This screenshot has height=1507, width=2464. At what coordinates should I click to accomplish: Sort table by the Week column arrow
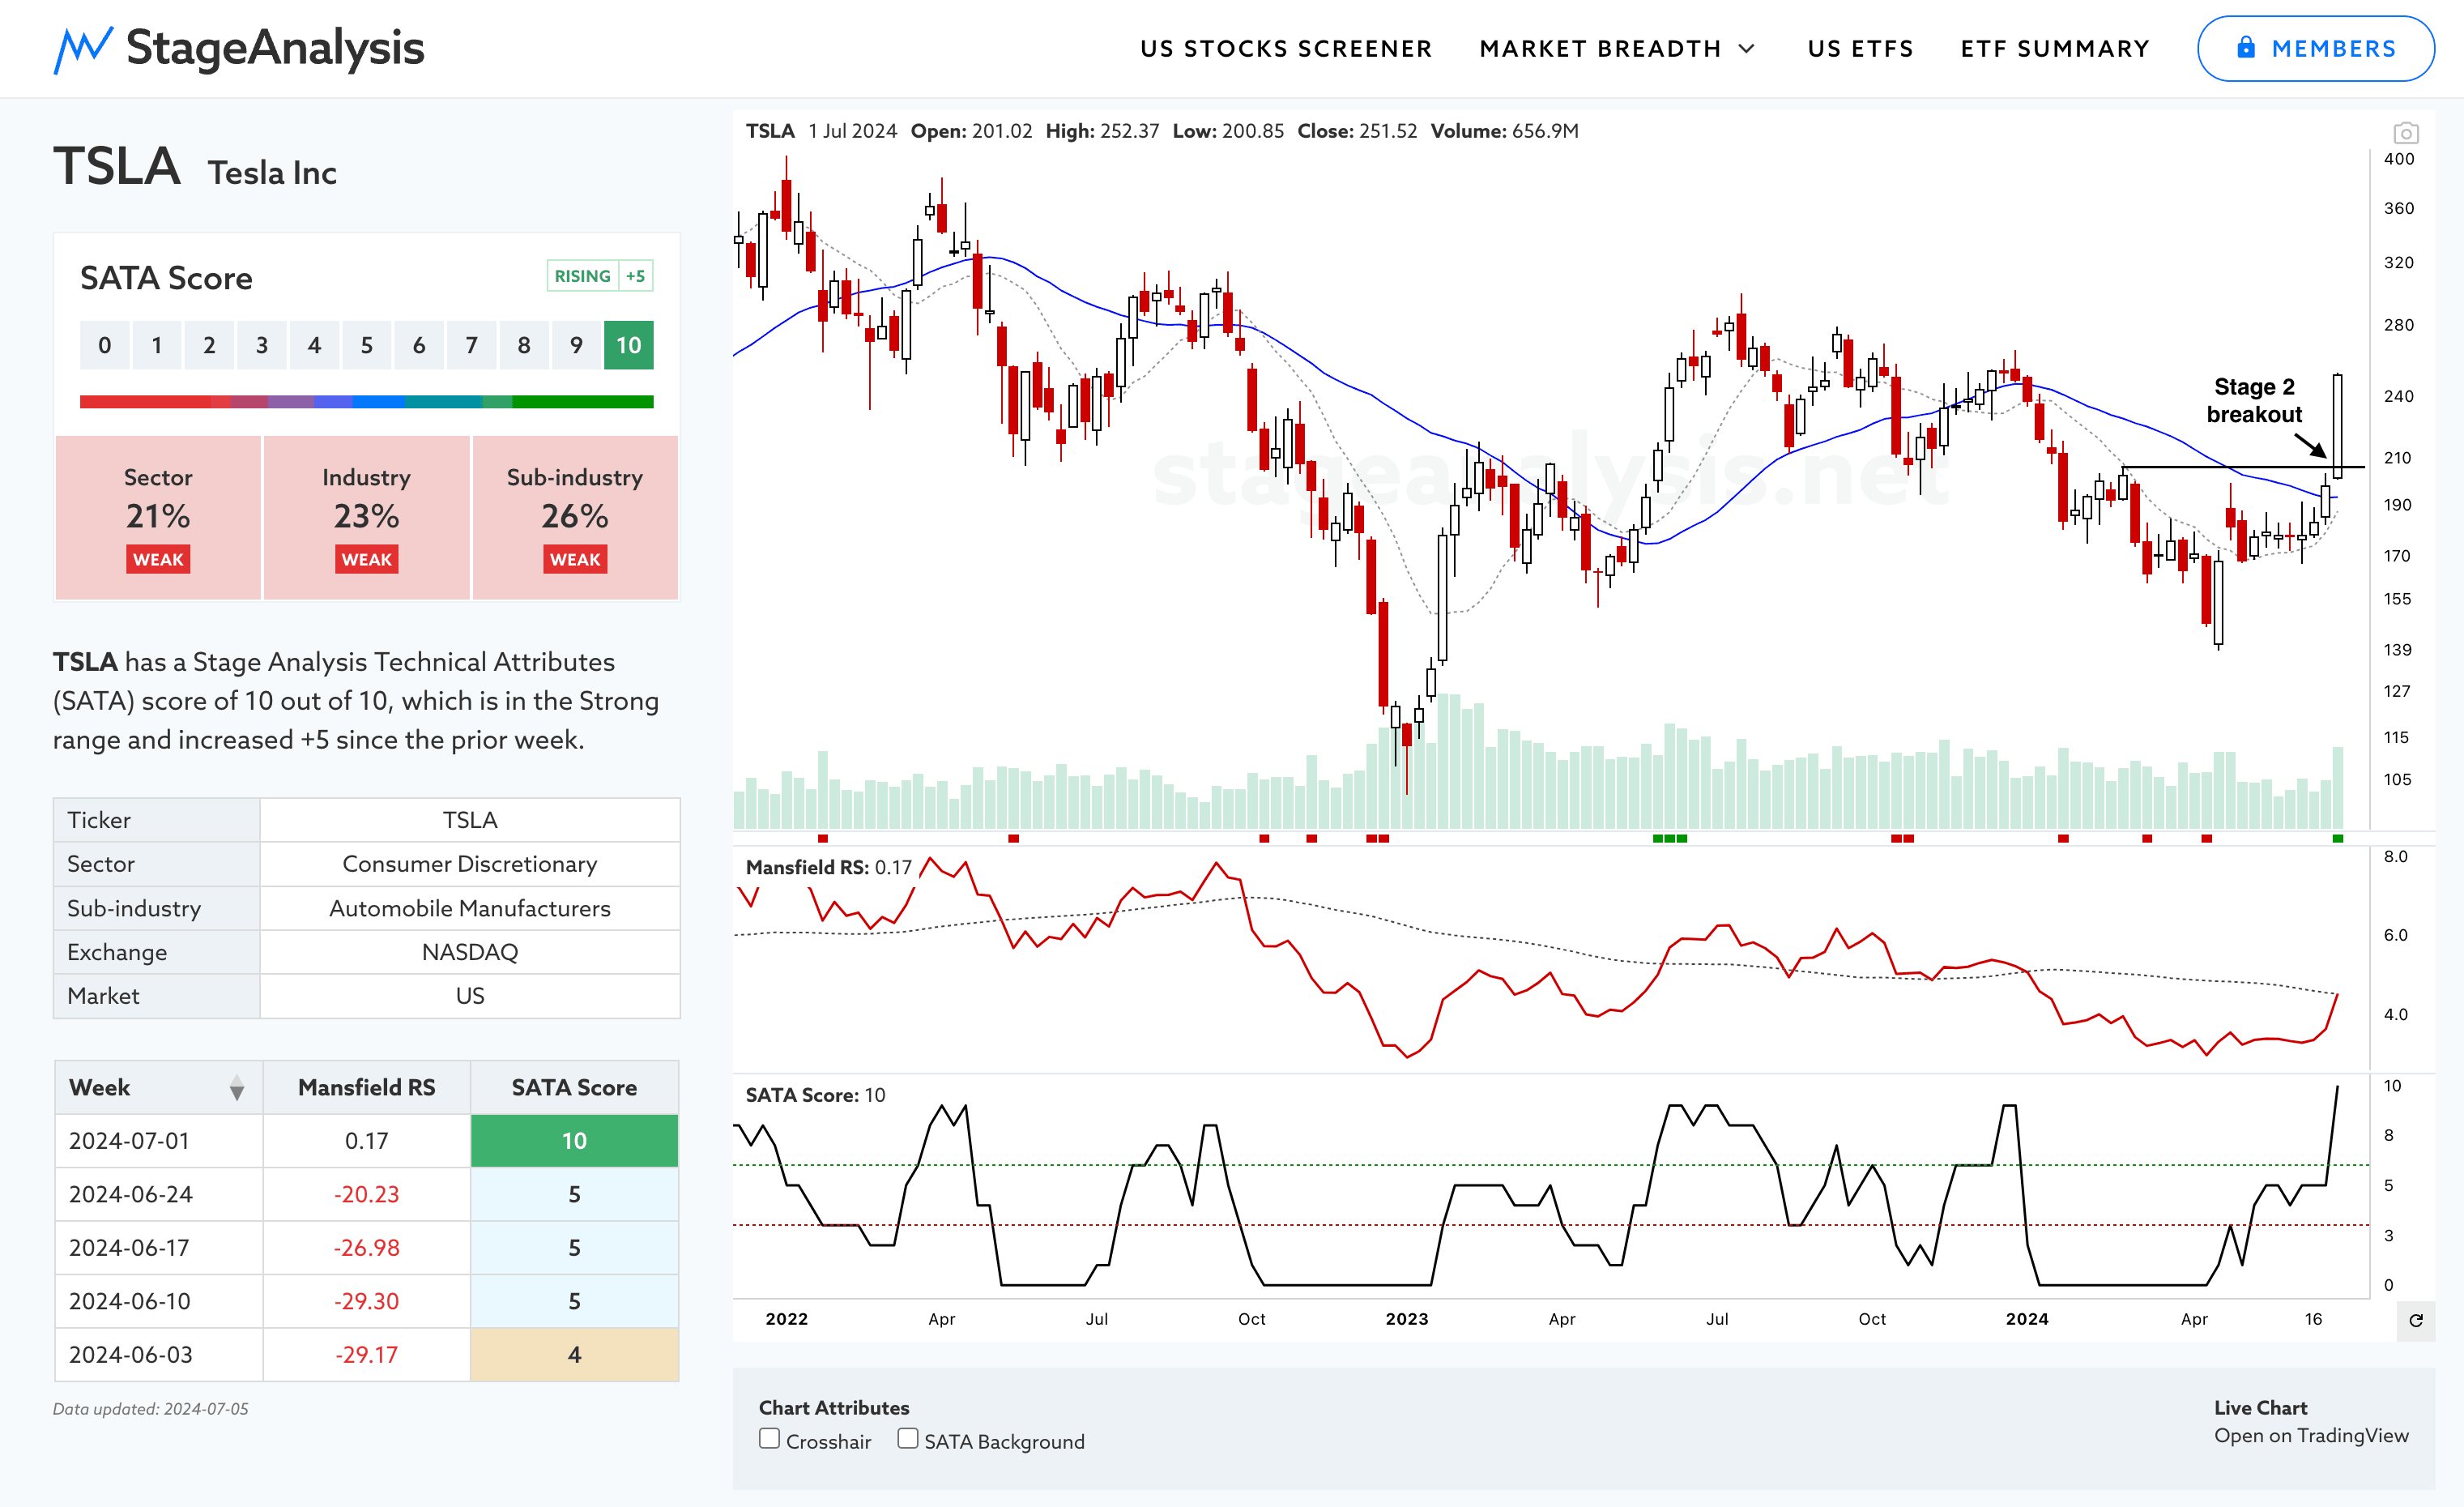[237, 1088]
